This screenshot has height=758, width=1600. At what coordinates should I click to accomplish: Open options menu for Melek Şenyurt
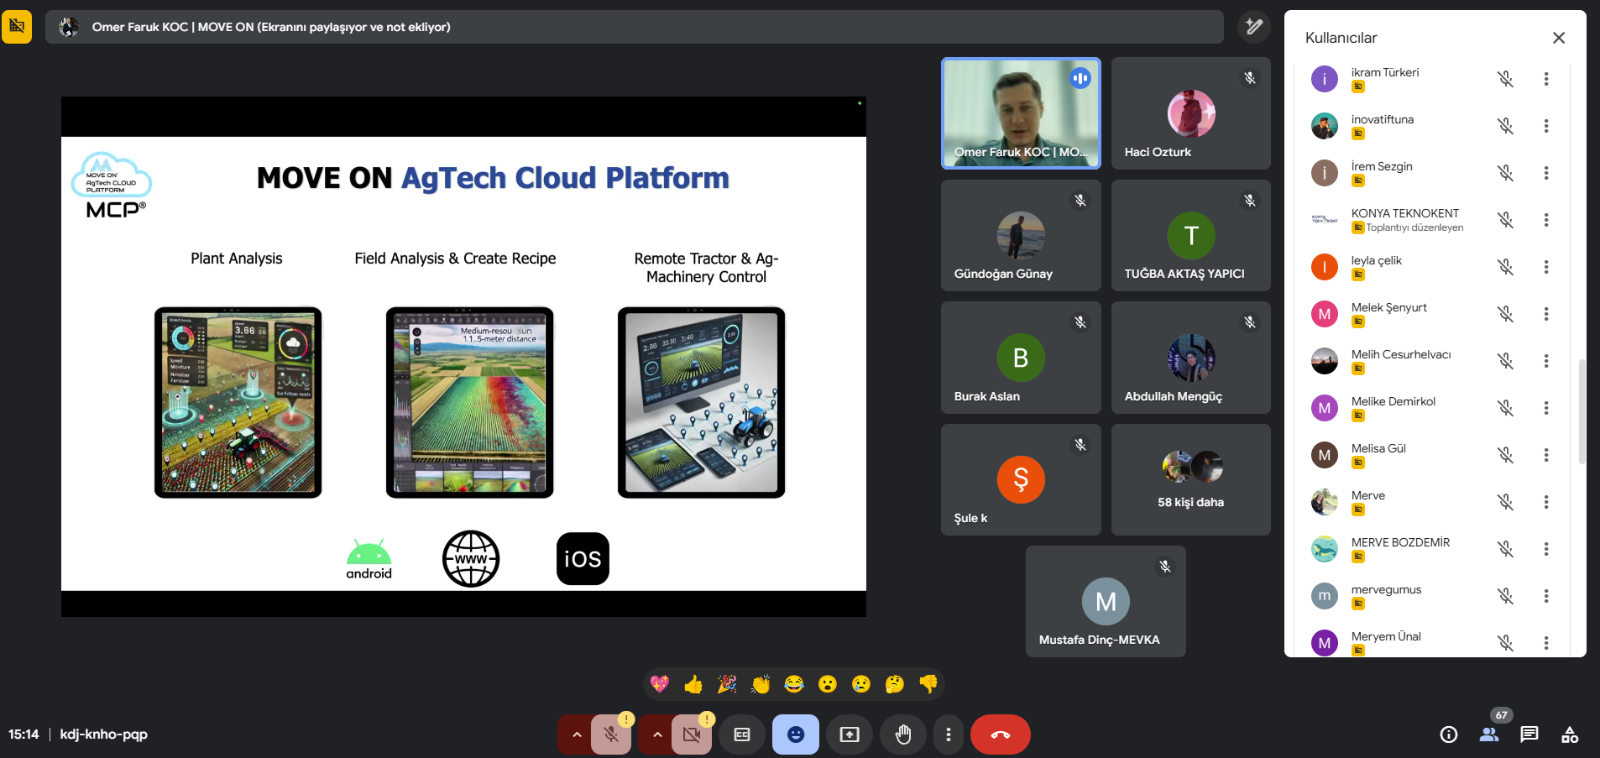(x=1546, y=314)
